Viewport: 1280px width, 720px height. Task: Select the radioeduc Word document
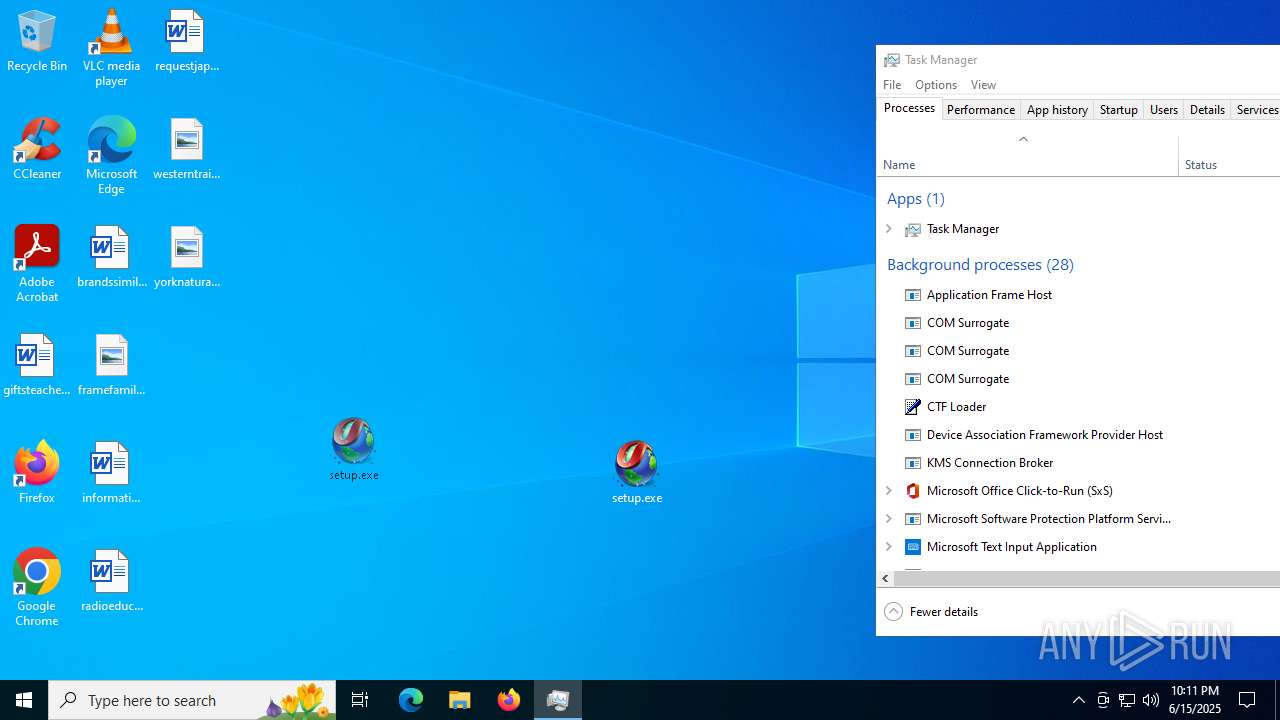tap(111, 581)
